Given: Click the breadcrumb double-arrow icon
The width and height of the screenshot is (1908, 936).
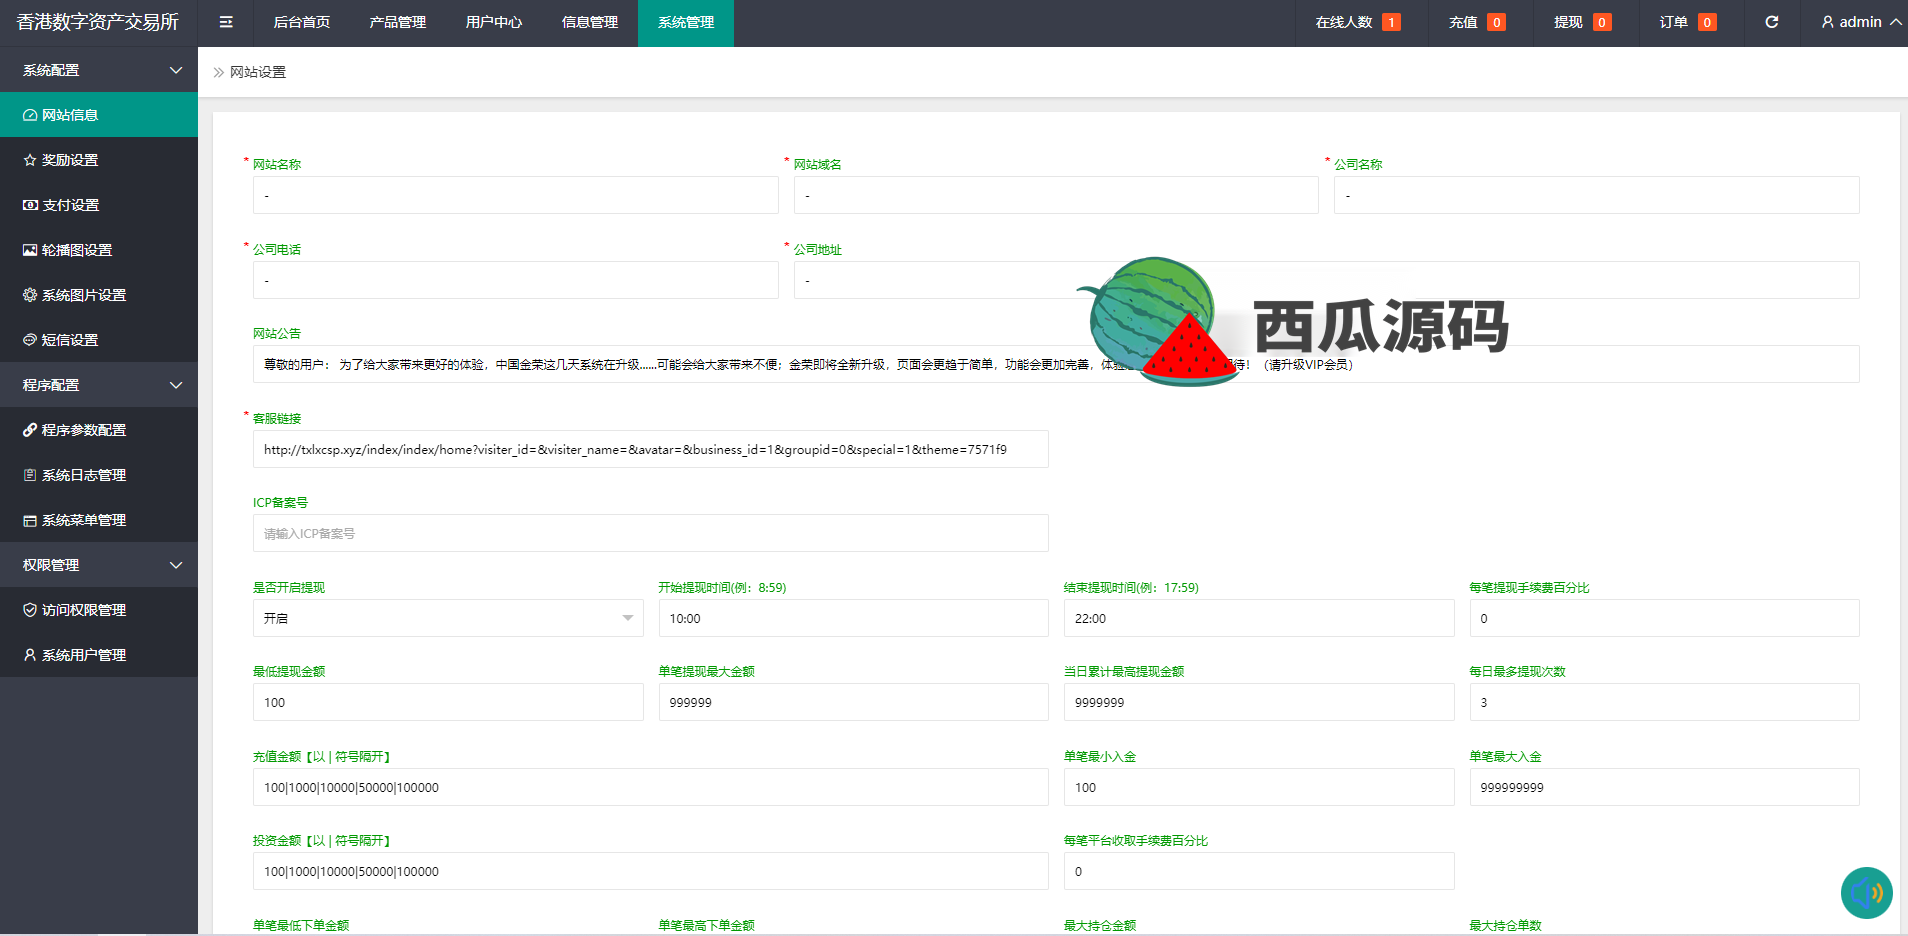Looking at the screenshot, I should 218,72.
